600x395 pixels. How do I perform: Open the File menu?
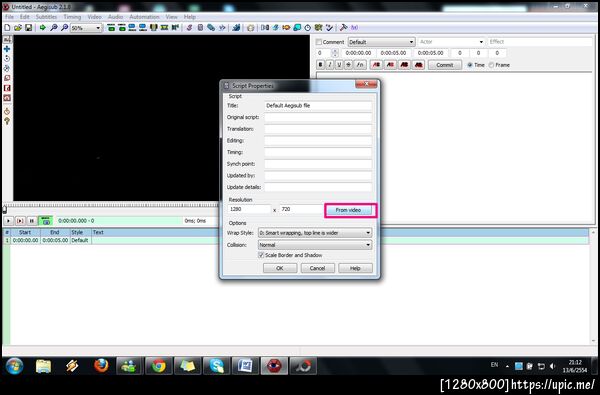9,17
